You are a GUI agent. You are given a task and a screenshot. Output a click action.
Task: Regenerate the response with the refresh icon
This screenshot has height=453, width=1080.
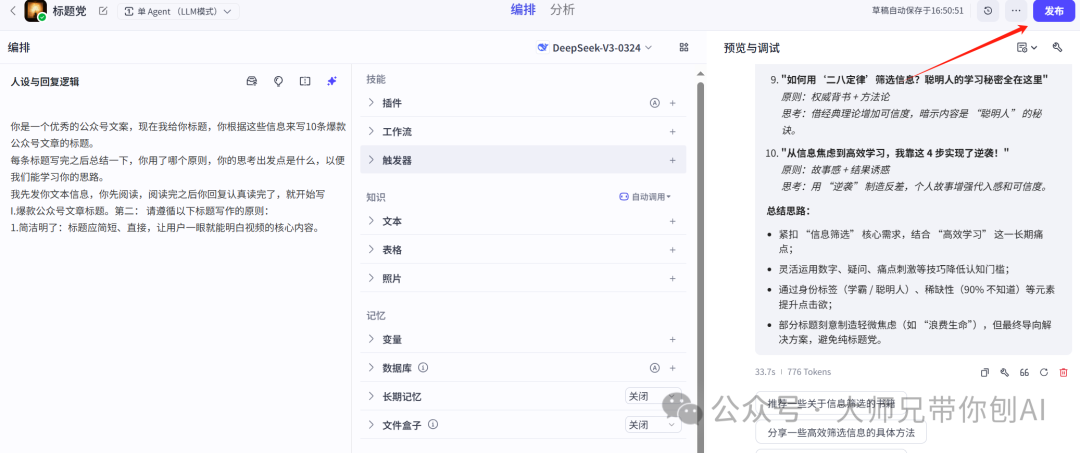point(1043,372)
